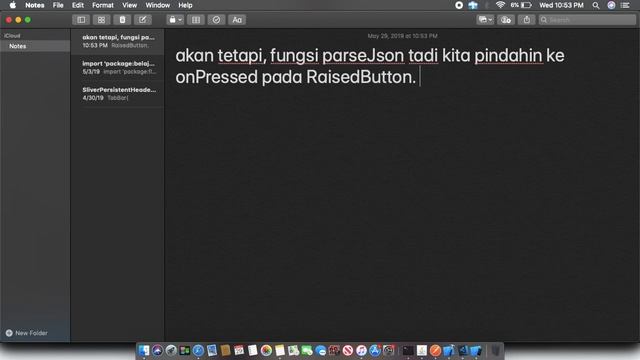Image resolution: width=640 pixels, height=360 pixels.
Task: Open Safari compass icon in dock
Action: 198,350
